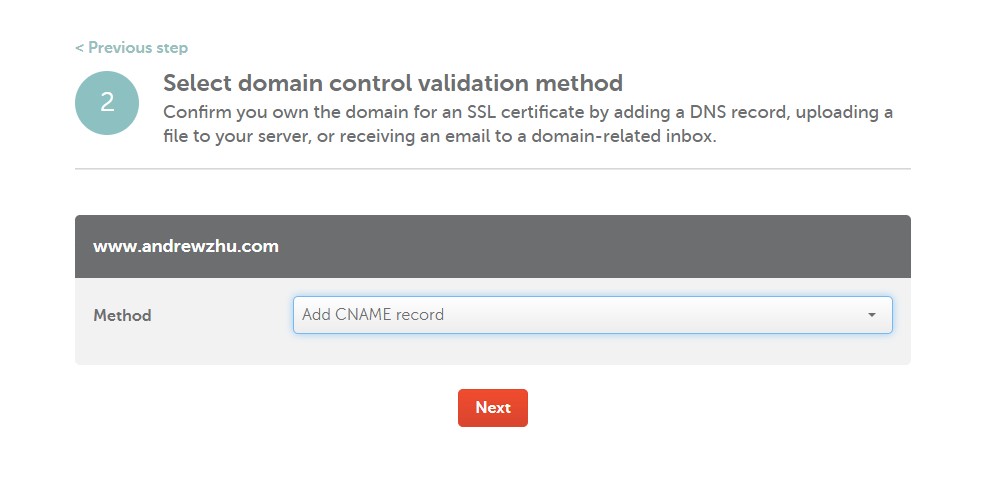This screenshot has width=997, height=490.
Task: Go back via the Previous step link
Action: (131, 48)
